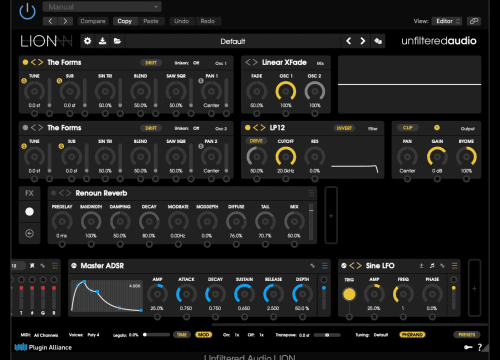500x360 pixels.
Task: Load the previous LION preset arrow
Action: (x=349, y=41)
